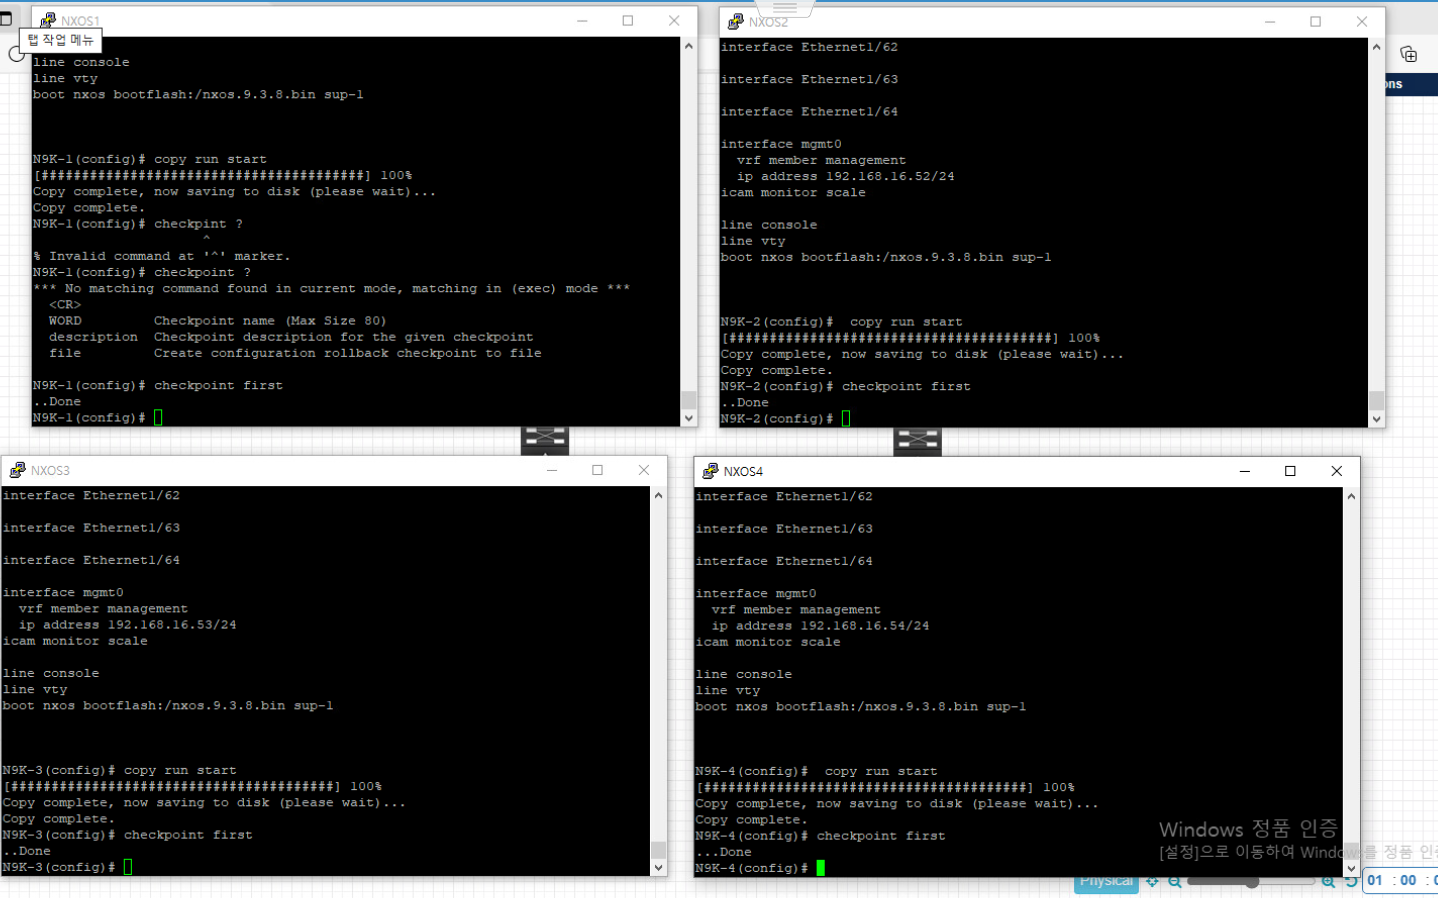Click the fit-to-screen crosshair icon

pos(1152,881)
